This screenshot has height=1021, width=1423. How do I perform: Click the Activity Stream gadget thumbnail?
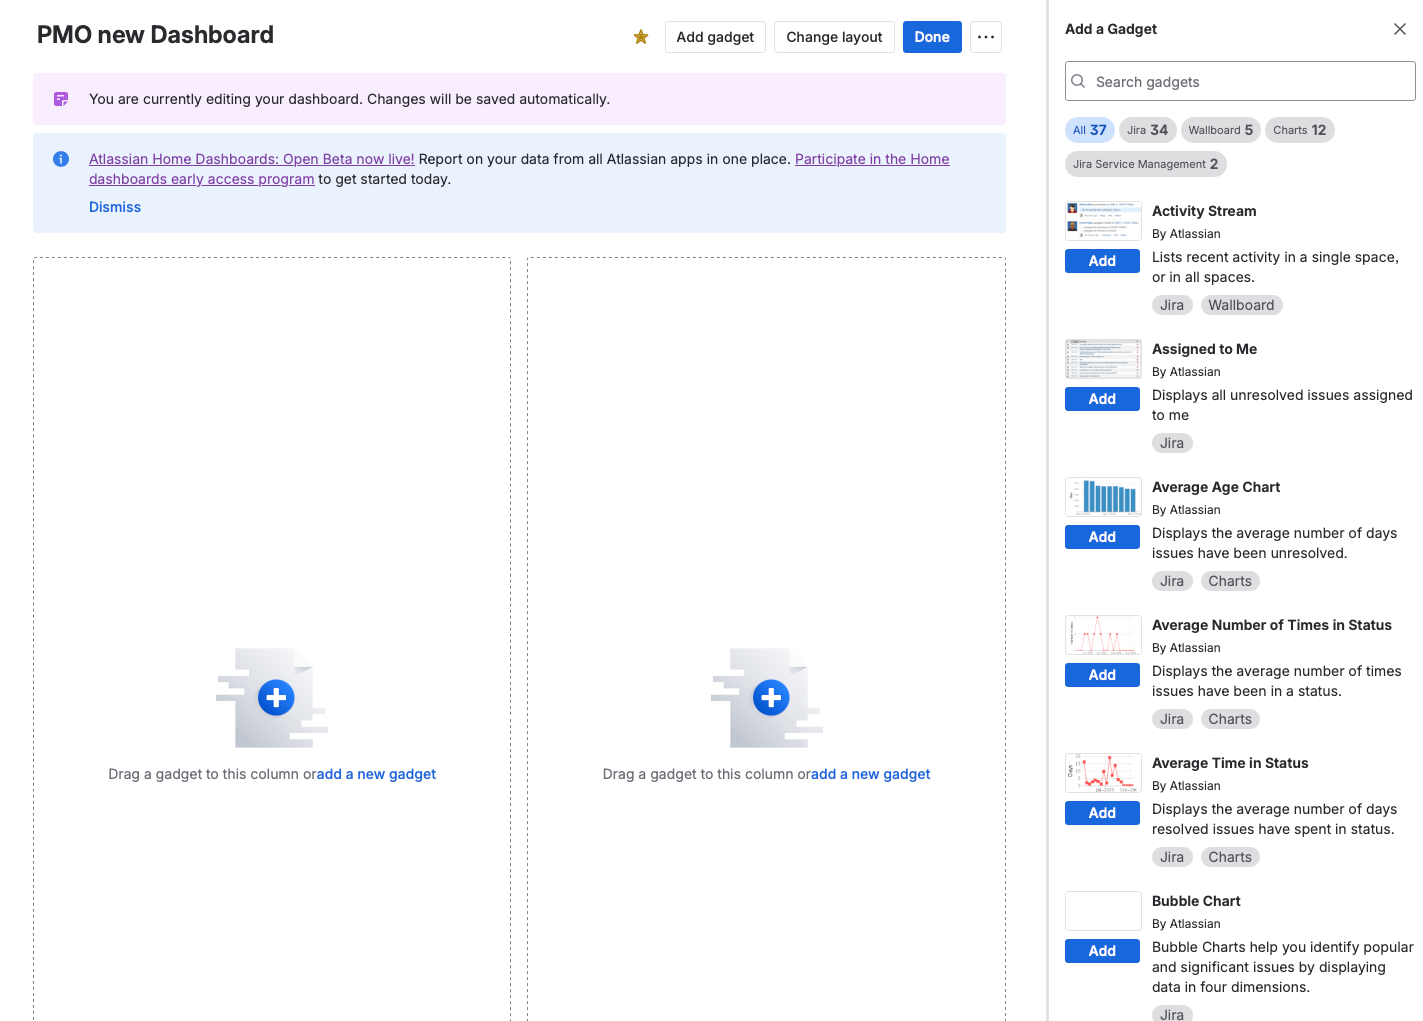click(1103, 221)
